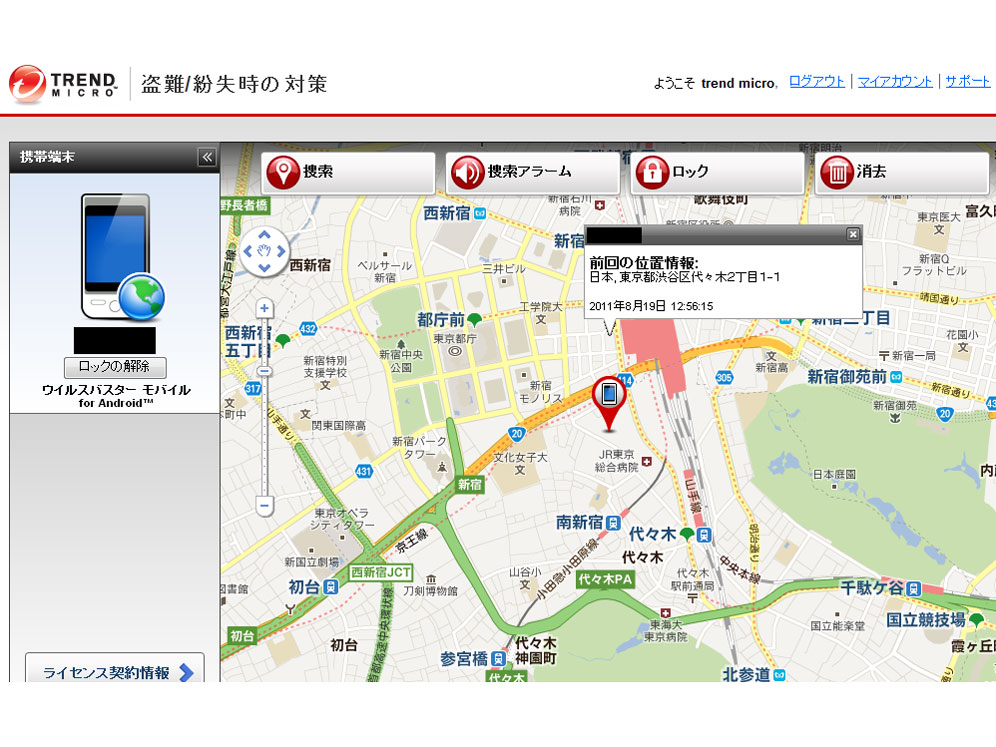Click the route 432 shield
The height and width of the screenshot is (747, 996).
pos(308,328)
